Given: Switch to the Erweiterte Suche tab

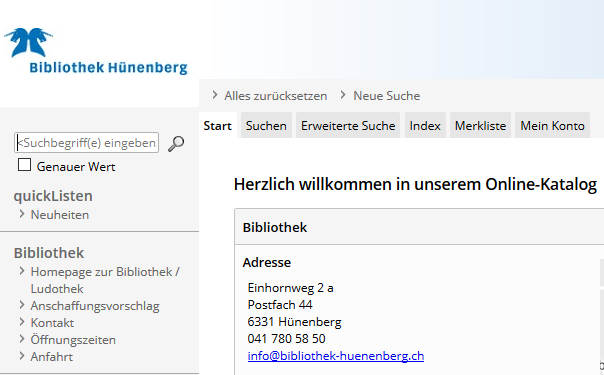Looking at the screenshot, I should [x=348, y=126].
